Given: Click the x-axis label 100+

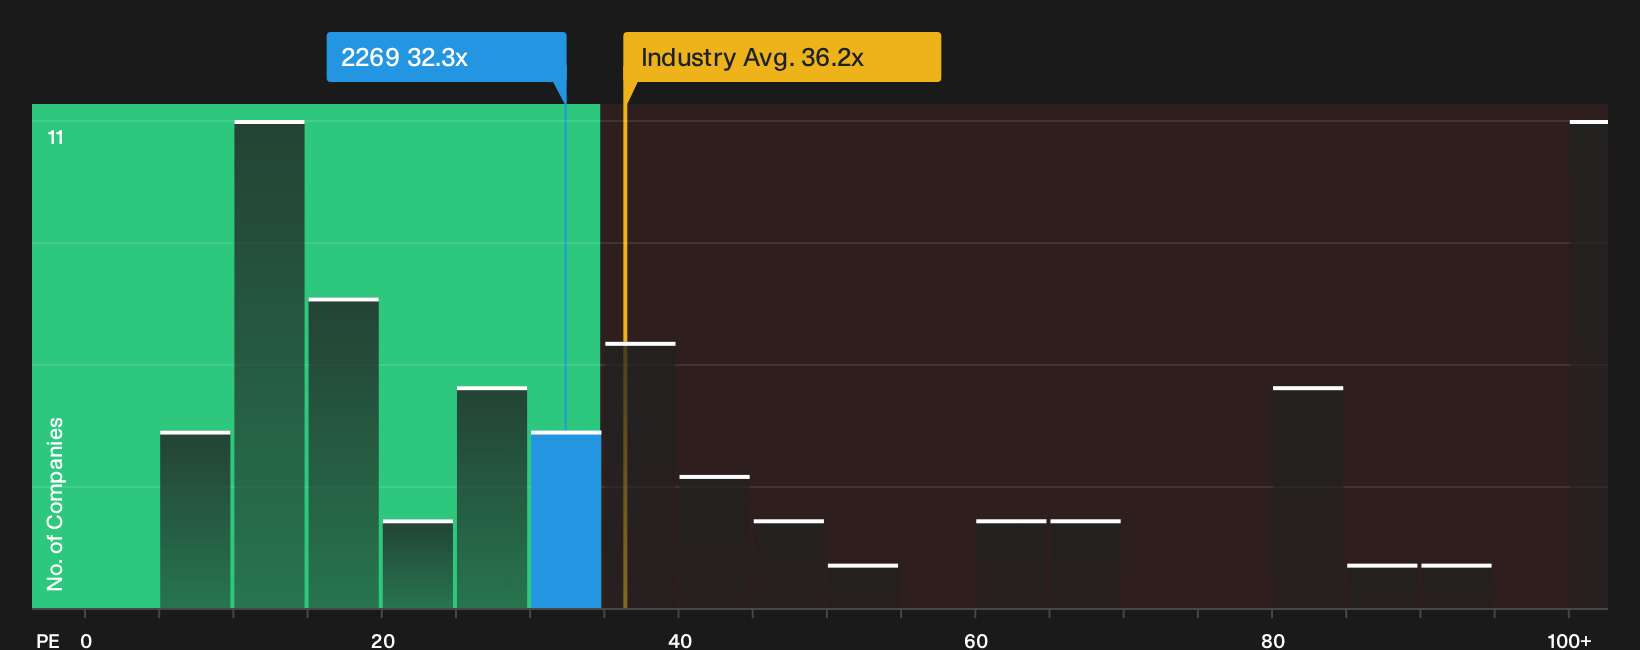Looking at the screenshot, I should tap(1569, 640).
